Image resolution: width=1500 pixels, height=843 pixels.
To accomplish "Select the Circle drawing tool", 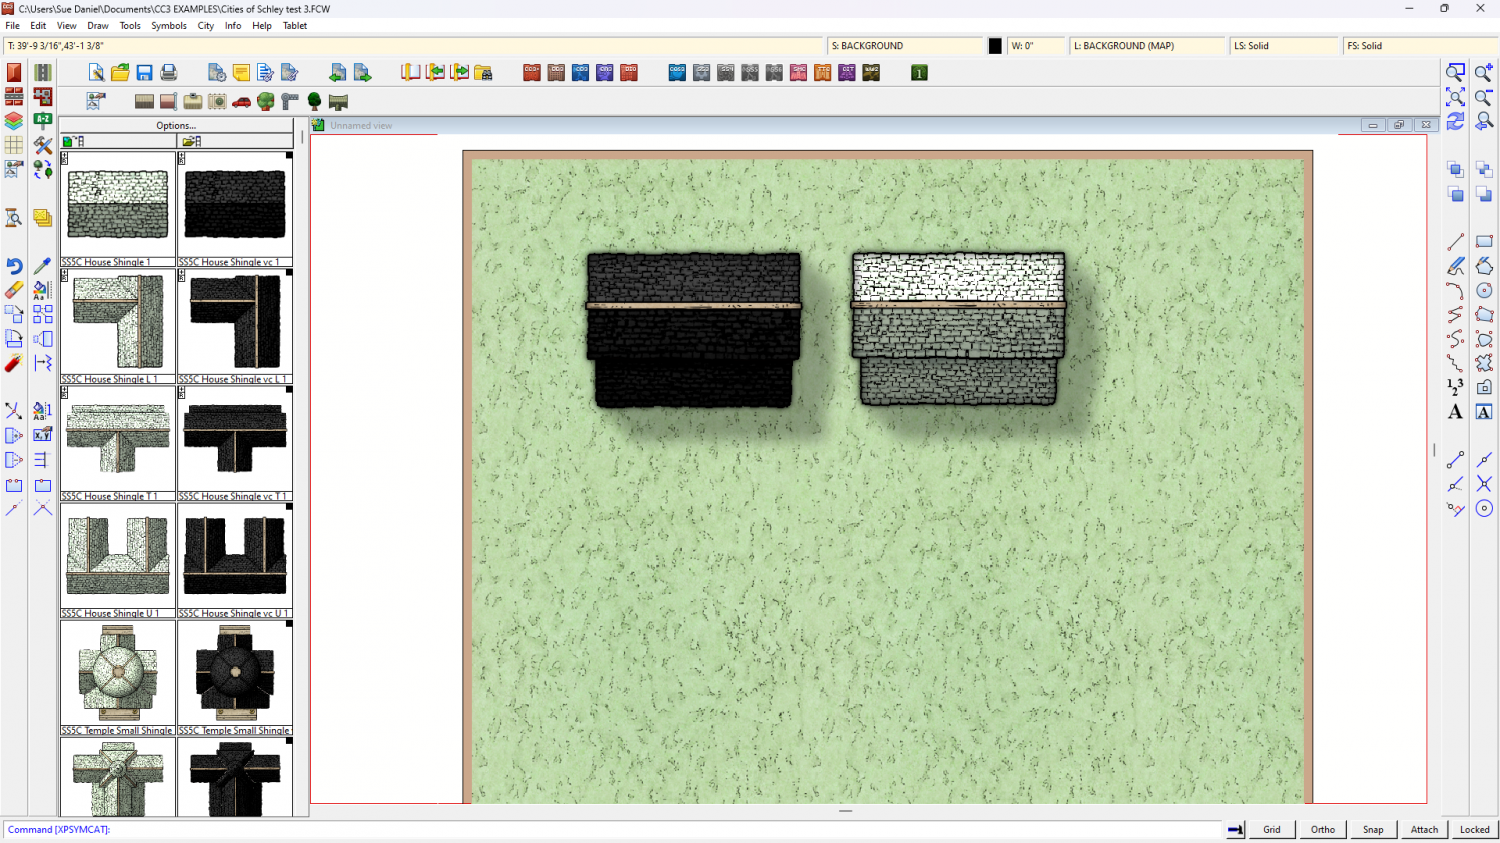I will pos(1484,290).
